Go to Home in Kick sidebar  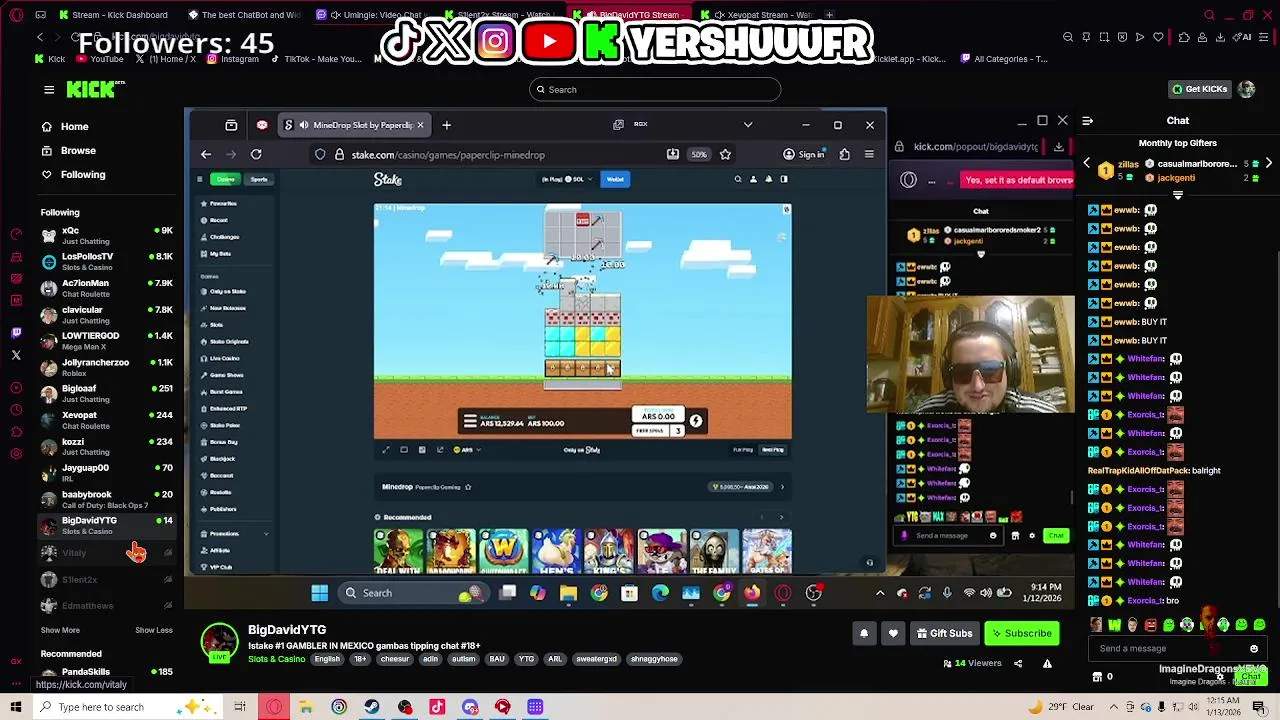coord(74,127)
